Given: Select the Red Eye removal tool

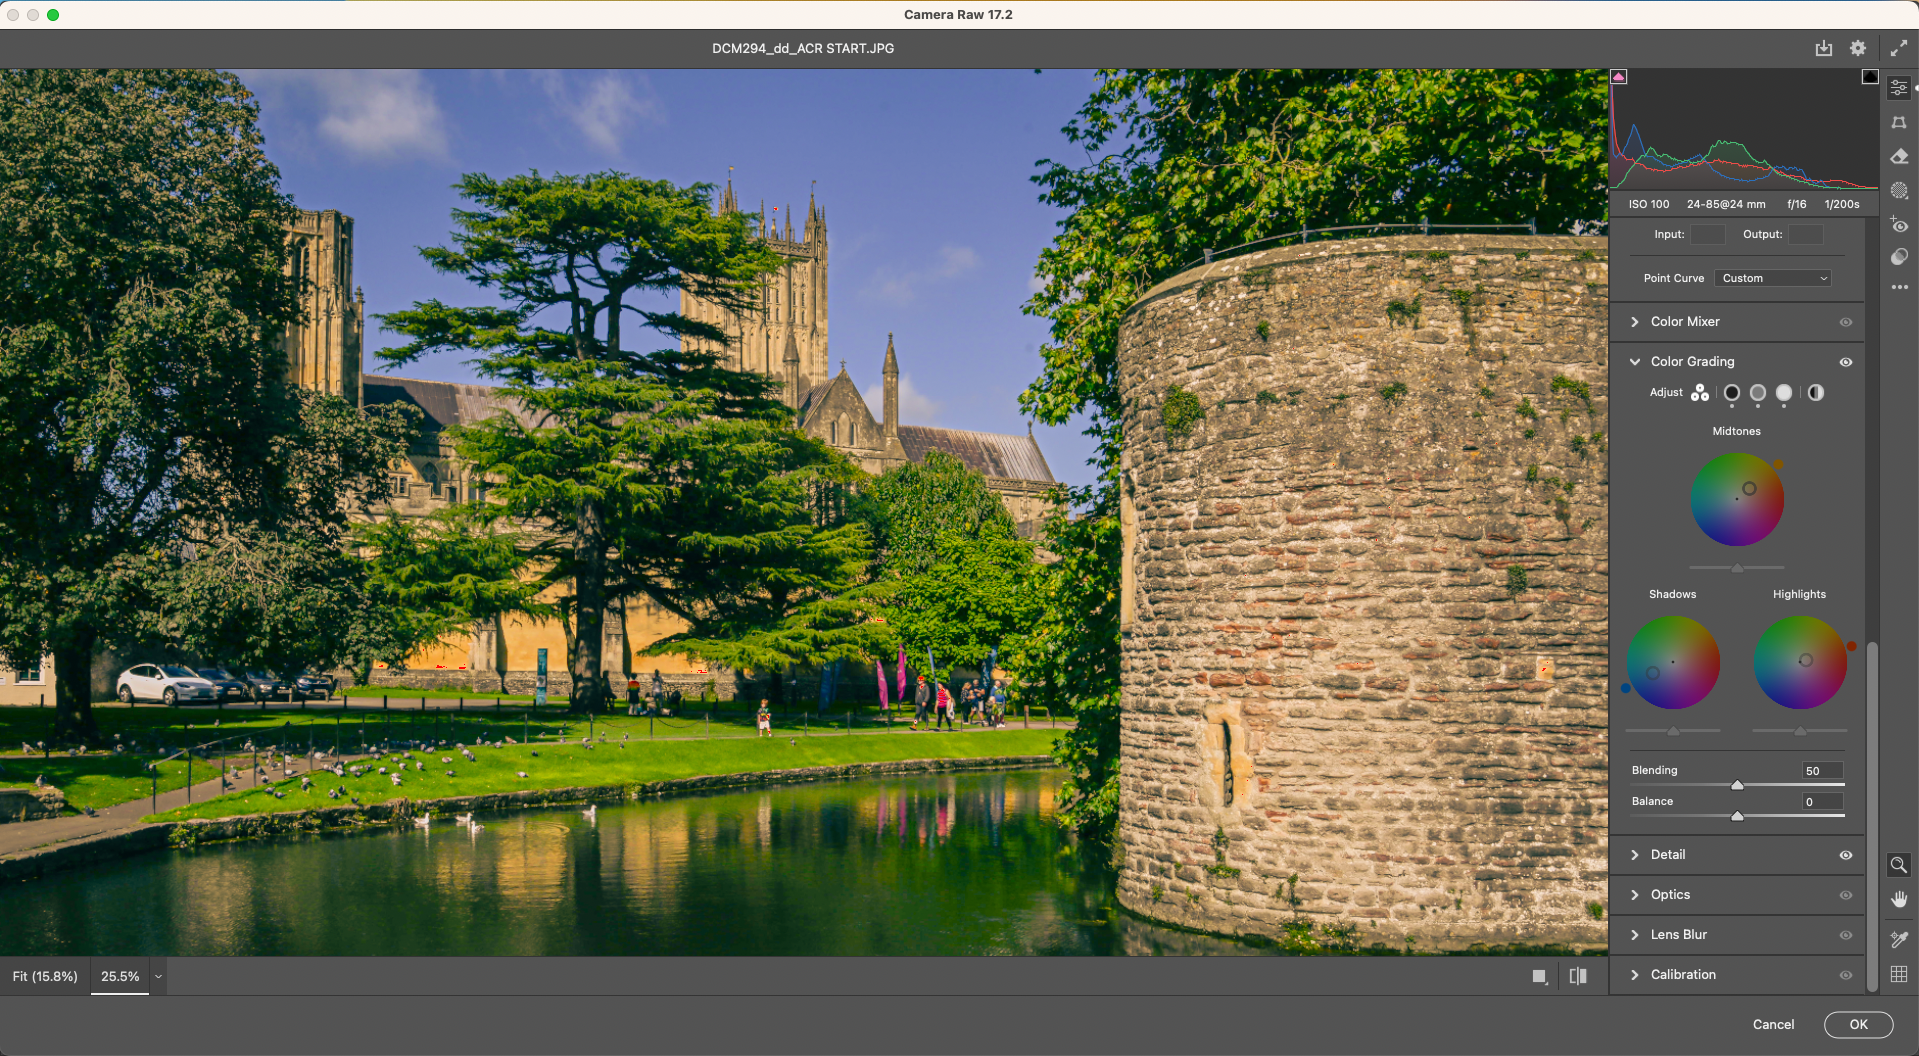Looking at the screenshot, I should tap(1899, 224).
